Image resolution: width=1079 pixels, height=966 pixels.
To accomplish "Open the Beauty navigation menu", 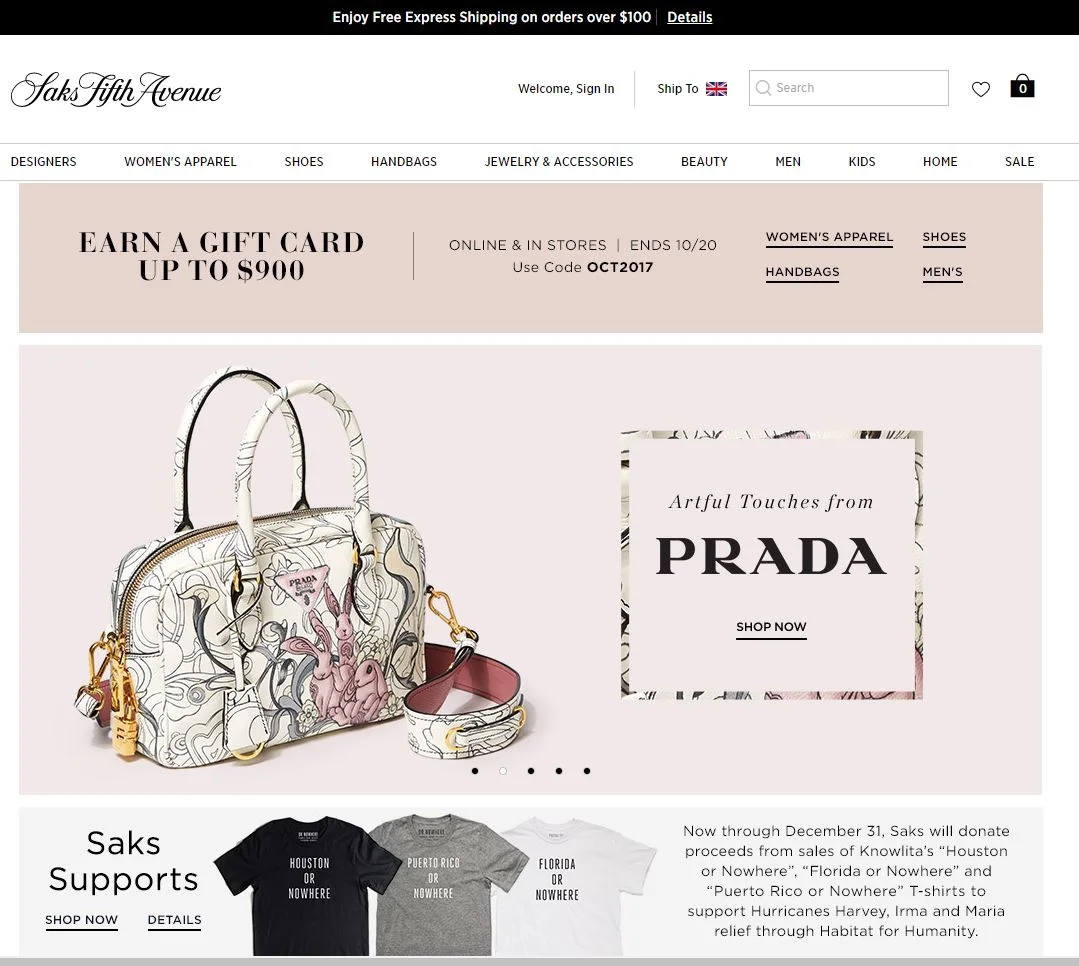I will click(704, 162).
